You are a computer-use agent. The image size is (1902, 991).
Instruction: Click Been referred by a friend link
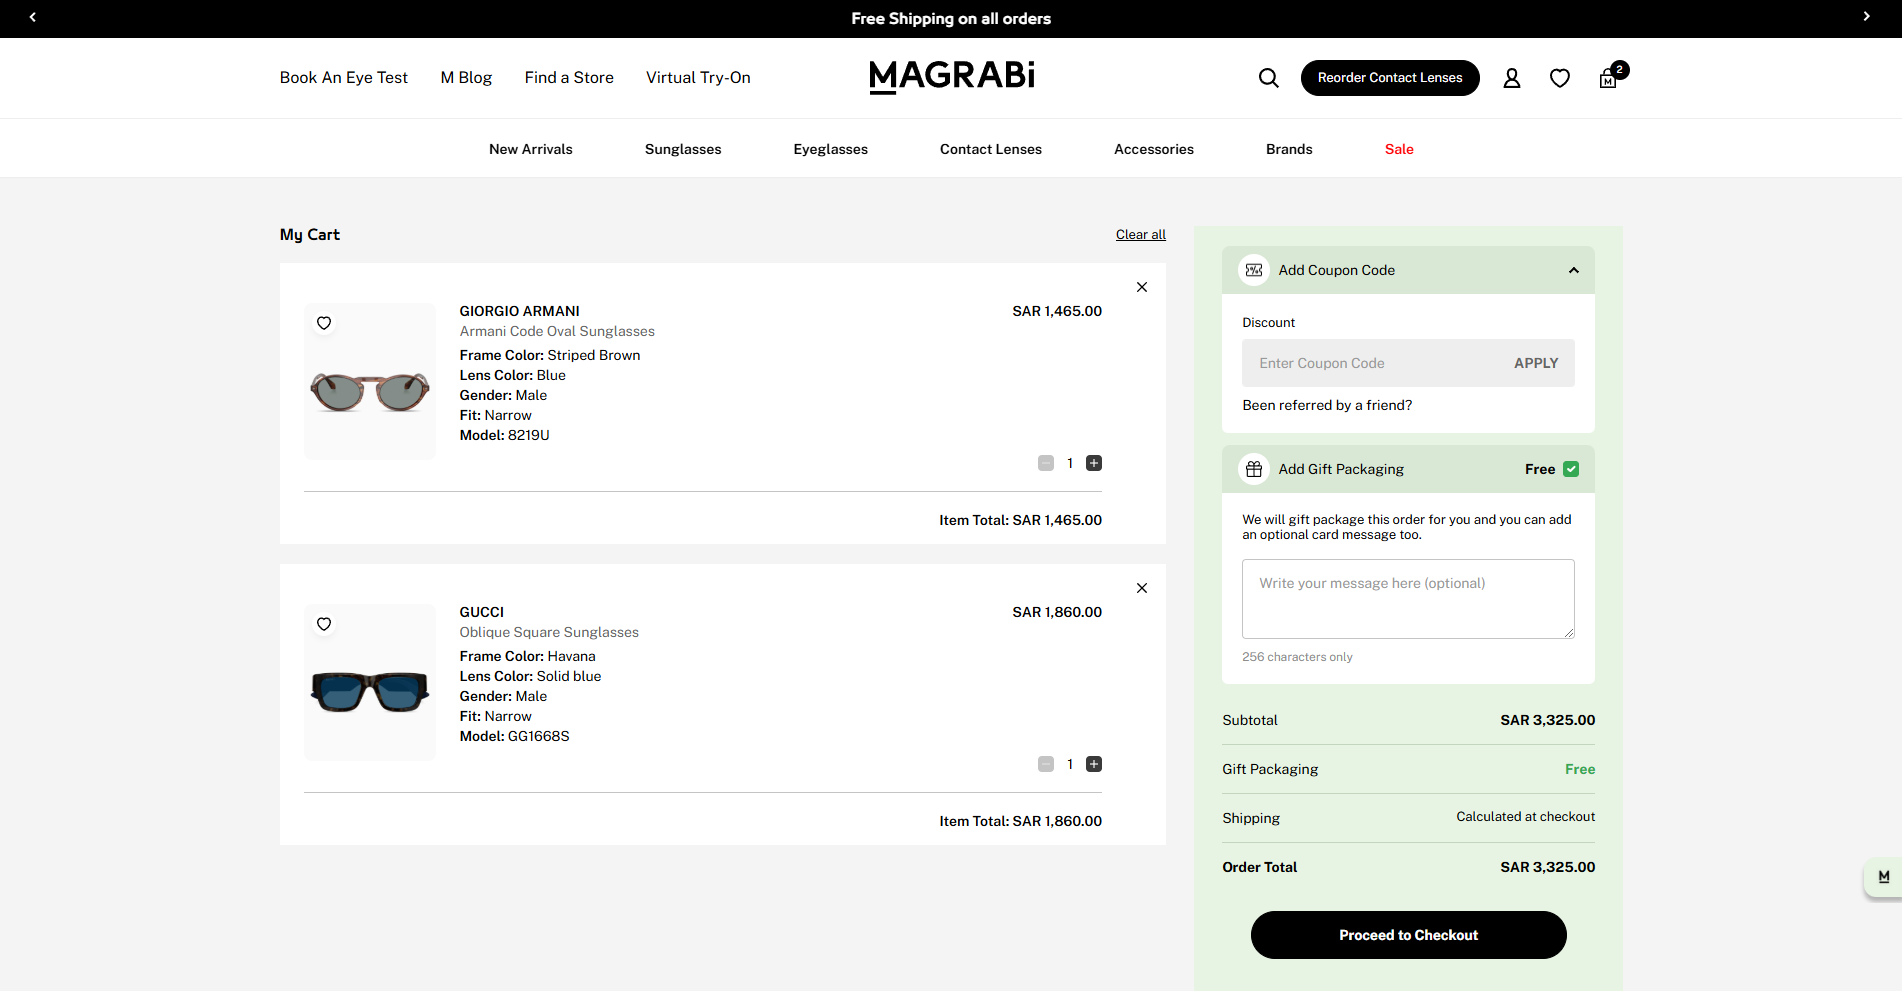[x=1327, y=405]
